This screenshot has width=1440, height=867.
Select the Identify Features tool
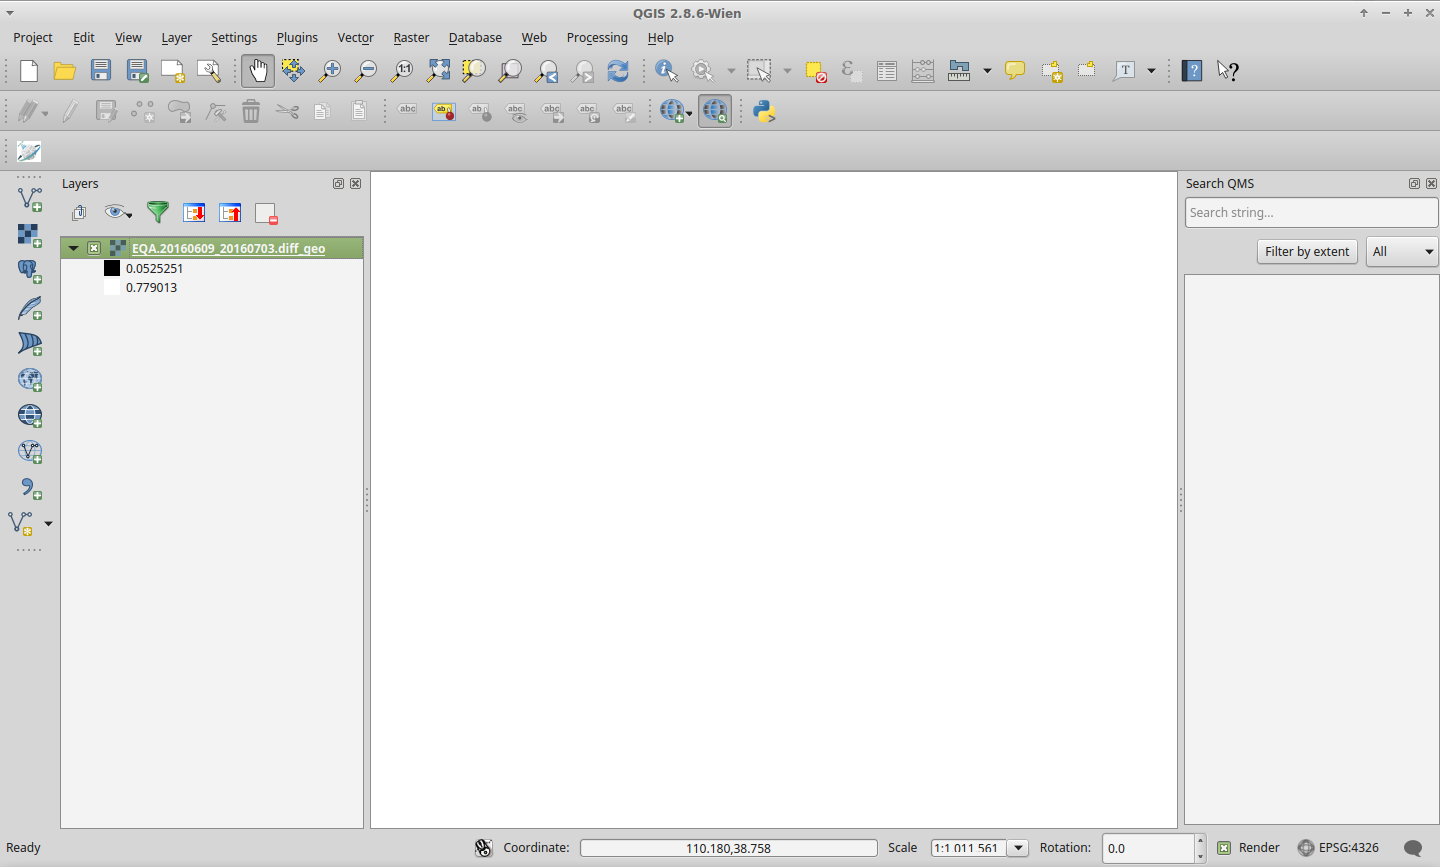click(666, 71)
